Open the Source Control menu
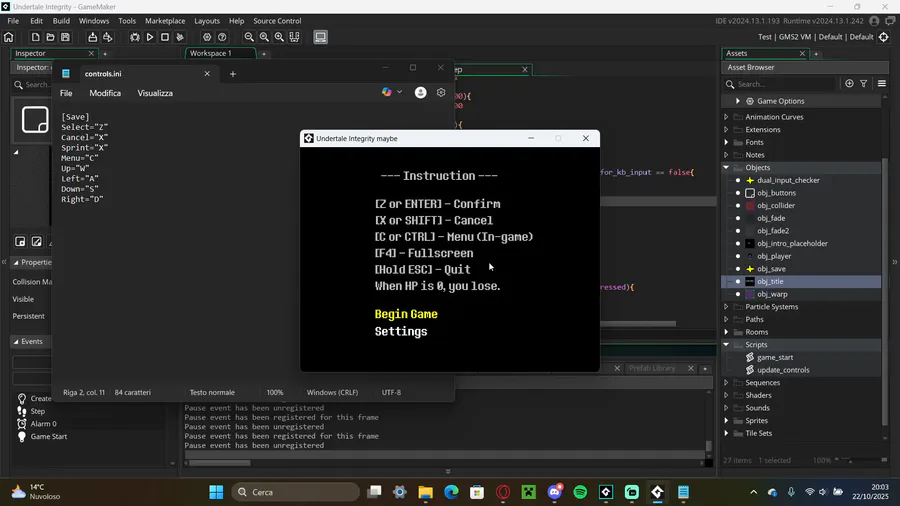900x506 pixels. 277,21
